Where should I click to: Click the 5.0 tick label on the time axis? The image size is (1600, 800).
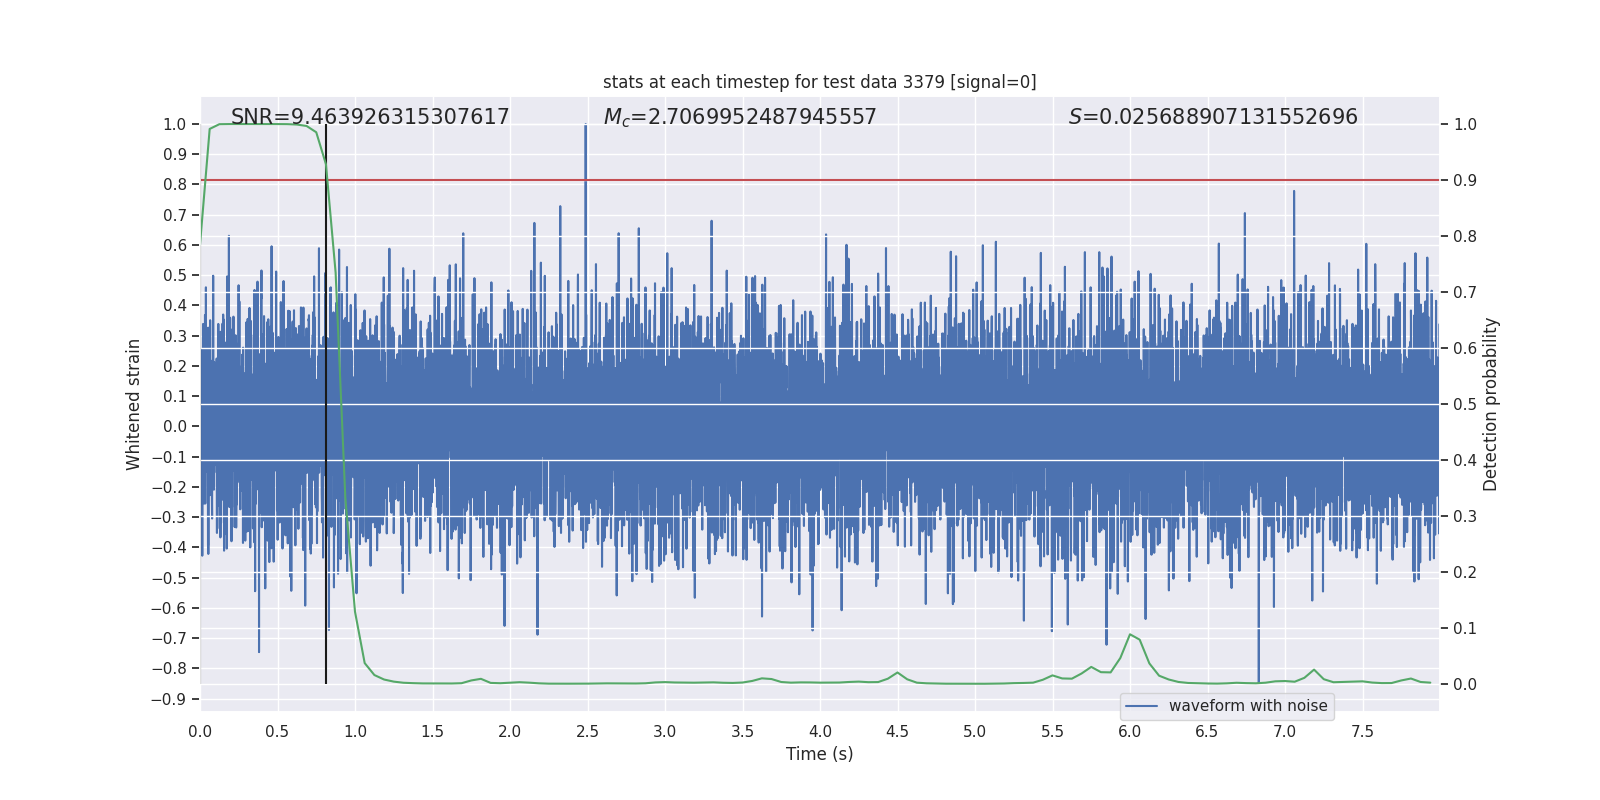click(x=975, y=731)
